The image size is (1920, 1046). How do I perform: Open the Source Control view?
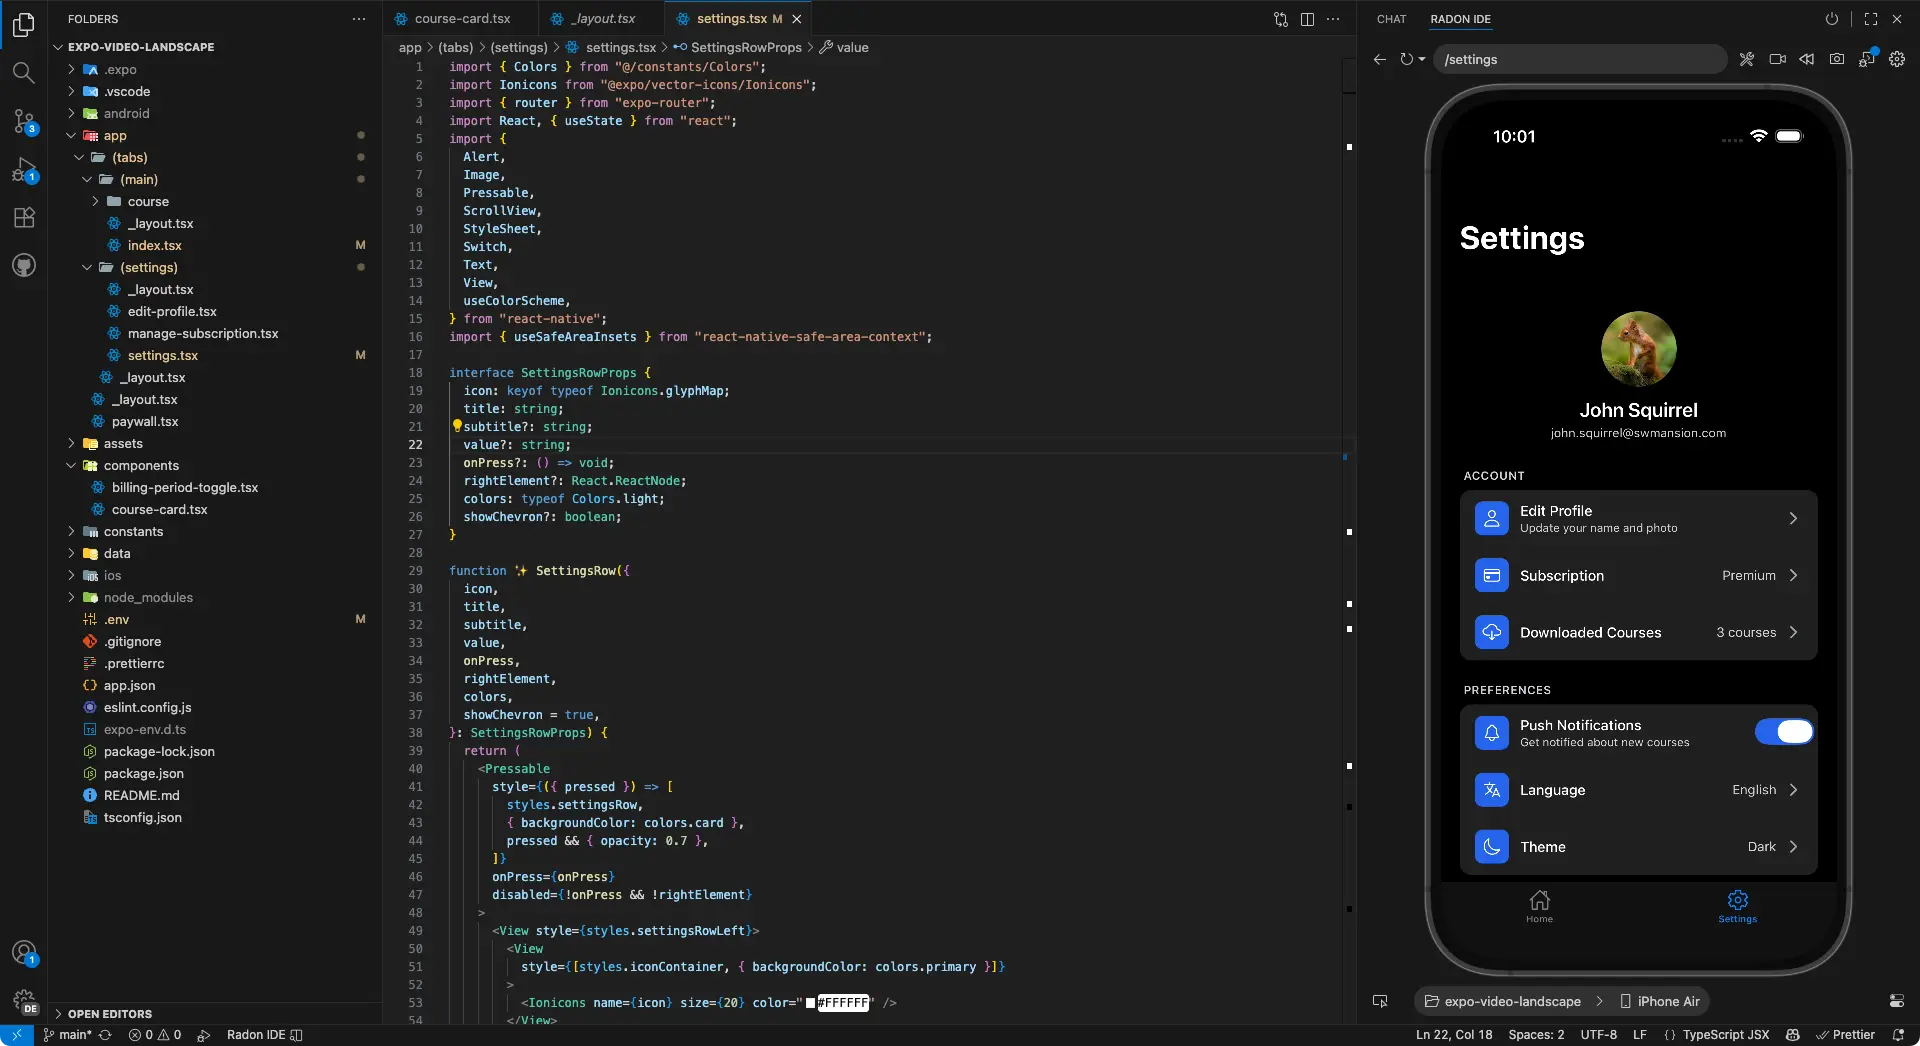23,121
